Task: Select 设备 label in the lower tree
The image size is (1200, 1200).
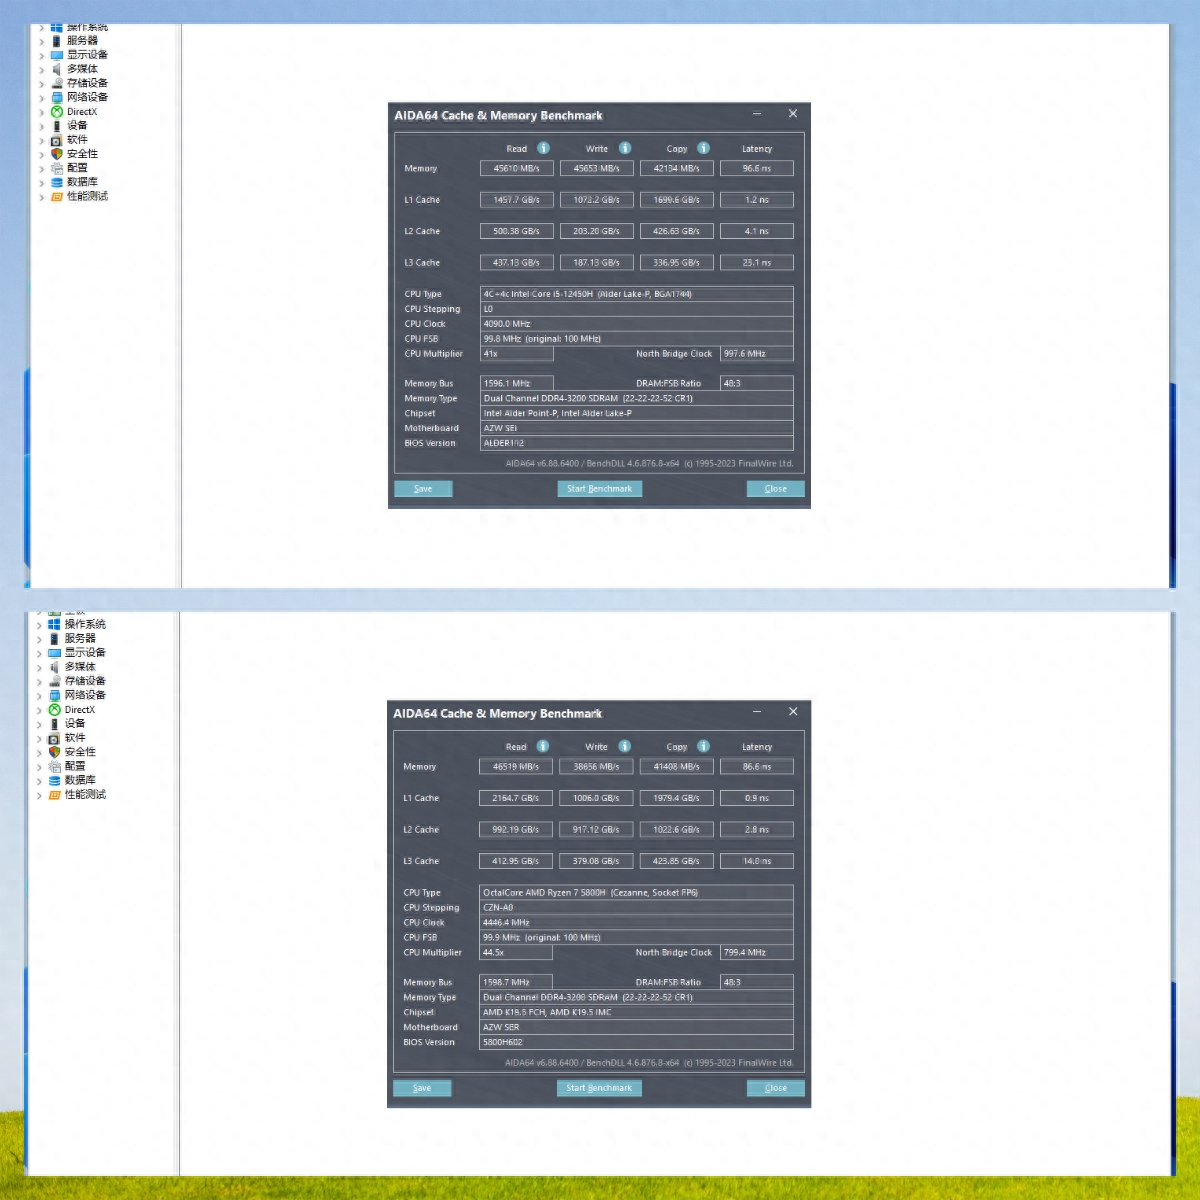Action: (75, 723)
